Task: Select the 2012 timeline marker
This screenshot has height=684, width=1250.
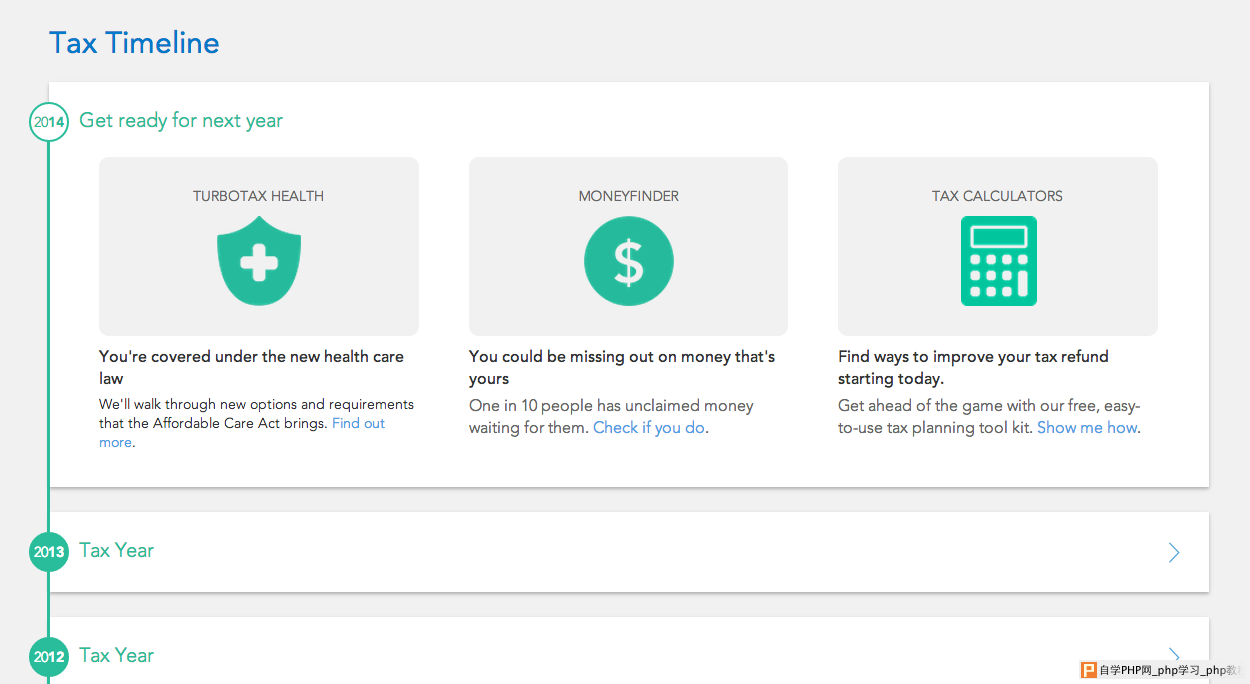Action: [x=49, y=657]
